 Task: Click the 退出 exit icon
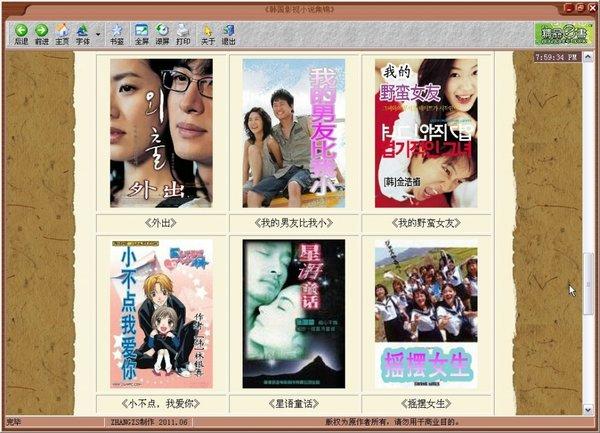click(x=228, y=34)
